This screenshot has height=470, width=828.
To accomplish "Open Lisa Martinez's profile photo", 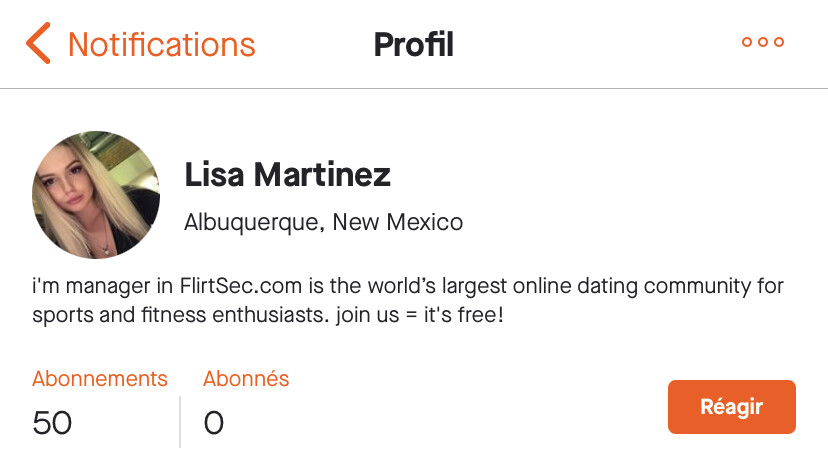I will coord(96,195).
